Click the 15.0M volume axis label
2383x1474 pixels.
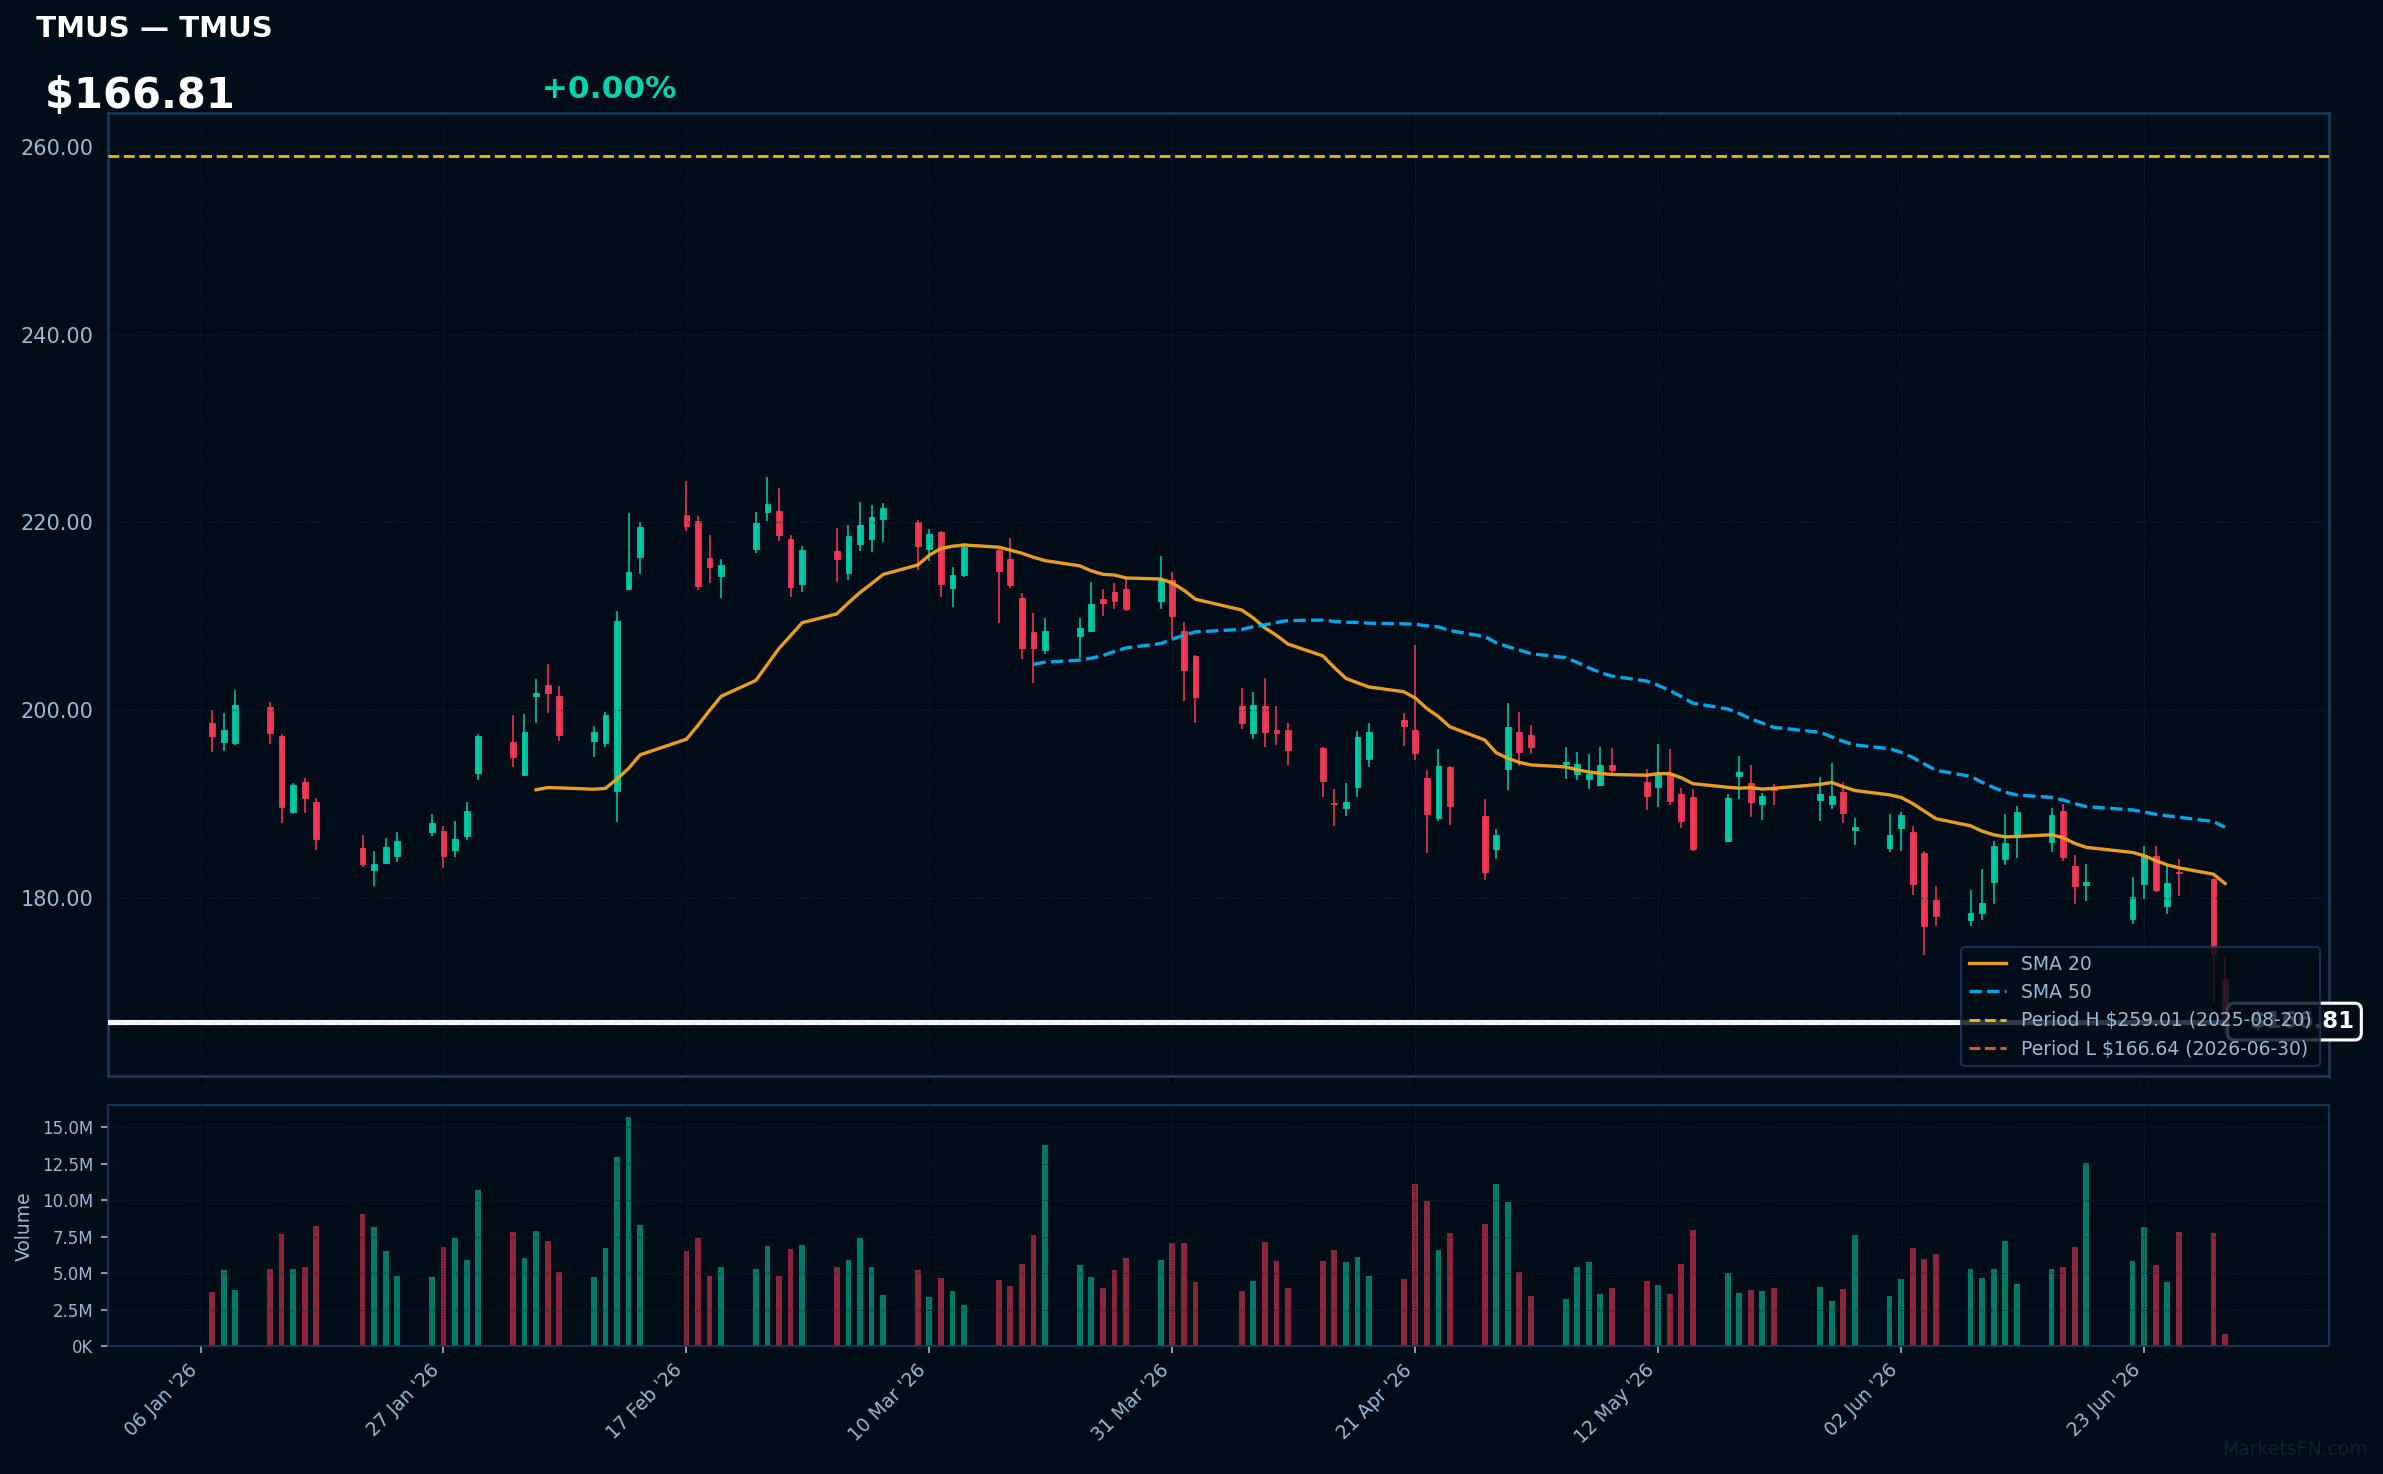pos(68,1128)
